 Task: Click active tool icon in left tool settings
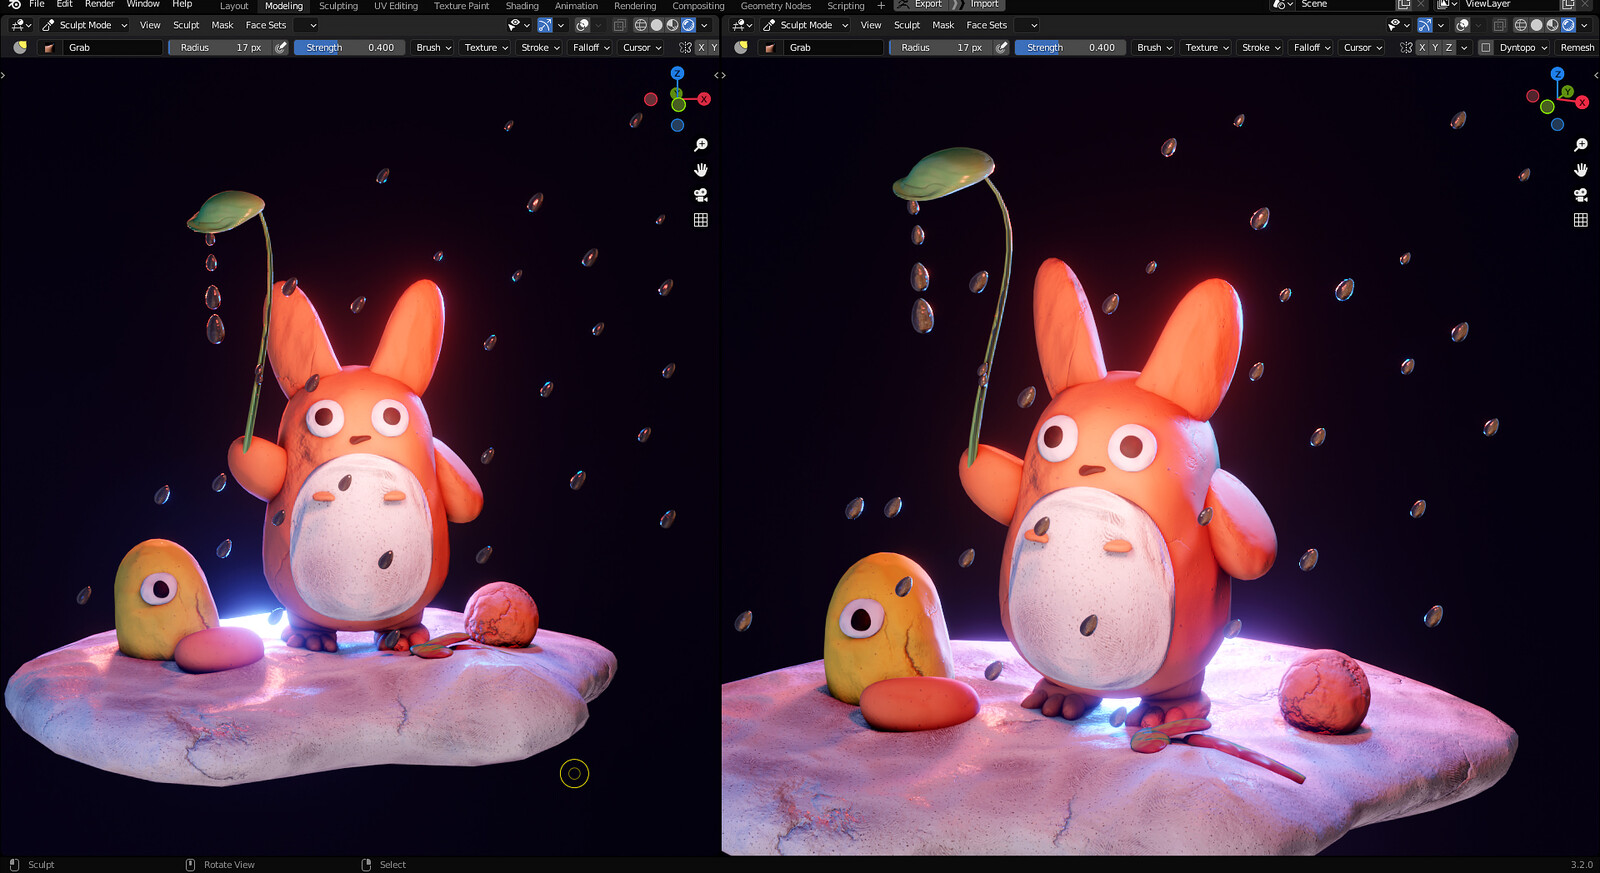(20, 47)
